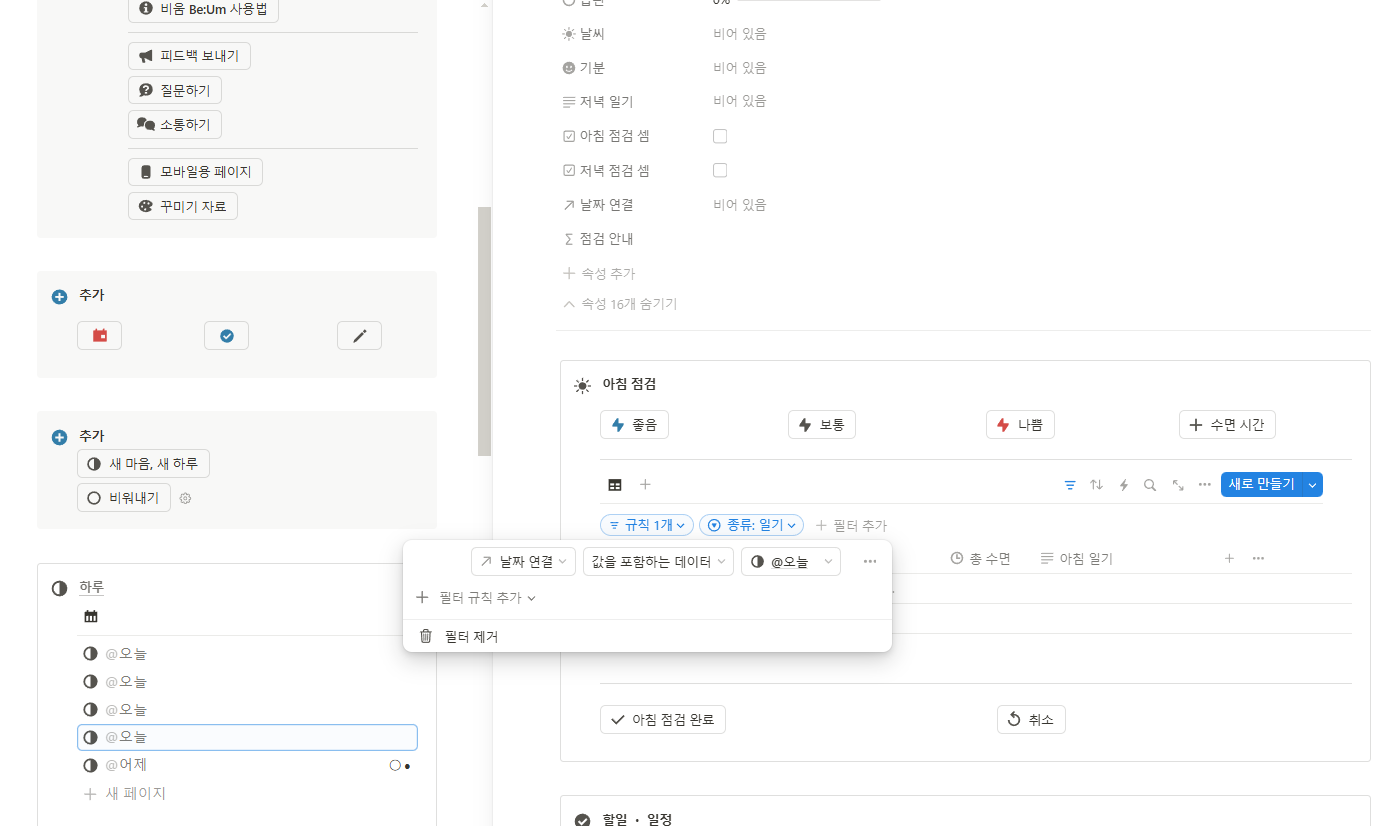Click the 피드백 보내기 button in the sidebar

tap(189, 56)
